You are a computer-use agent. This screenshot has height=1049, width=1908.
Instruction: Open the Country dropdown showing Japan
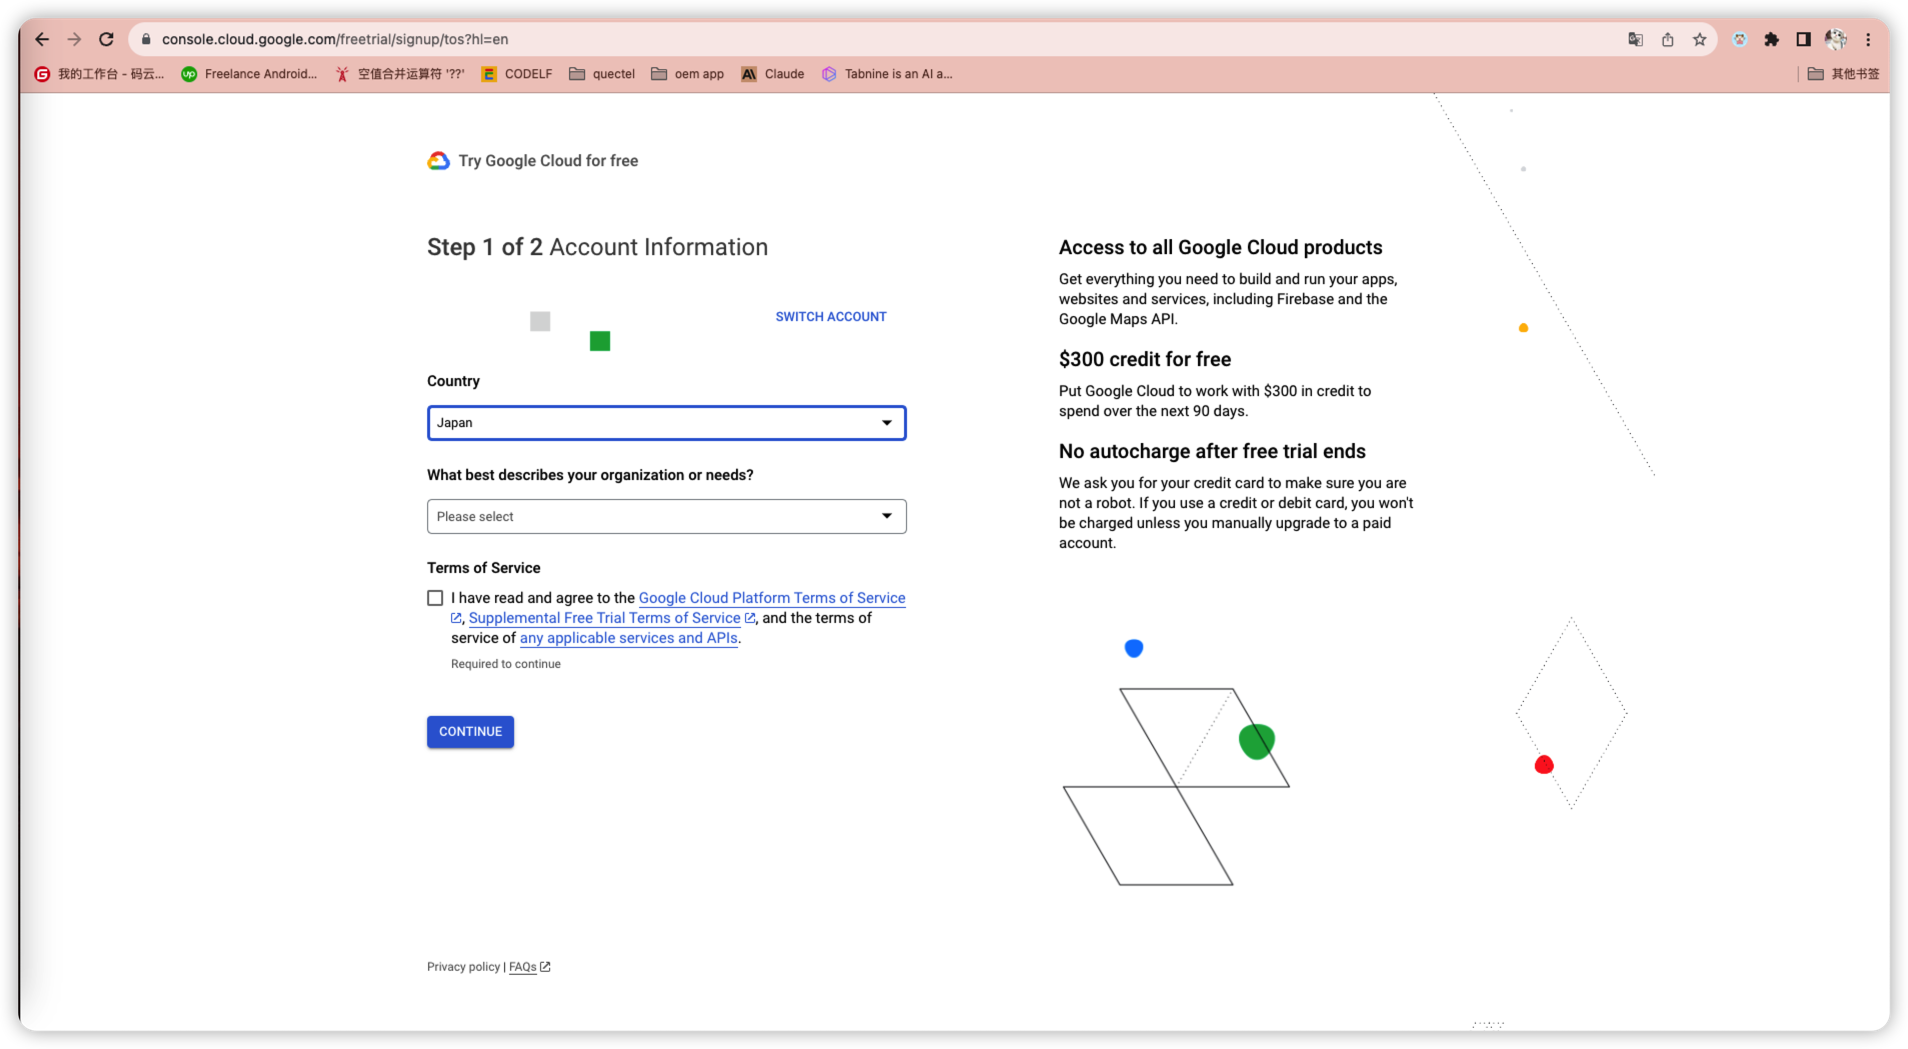click(666, 423)
